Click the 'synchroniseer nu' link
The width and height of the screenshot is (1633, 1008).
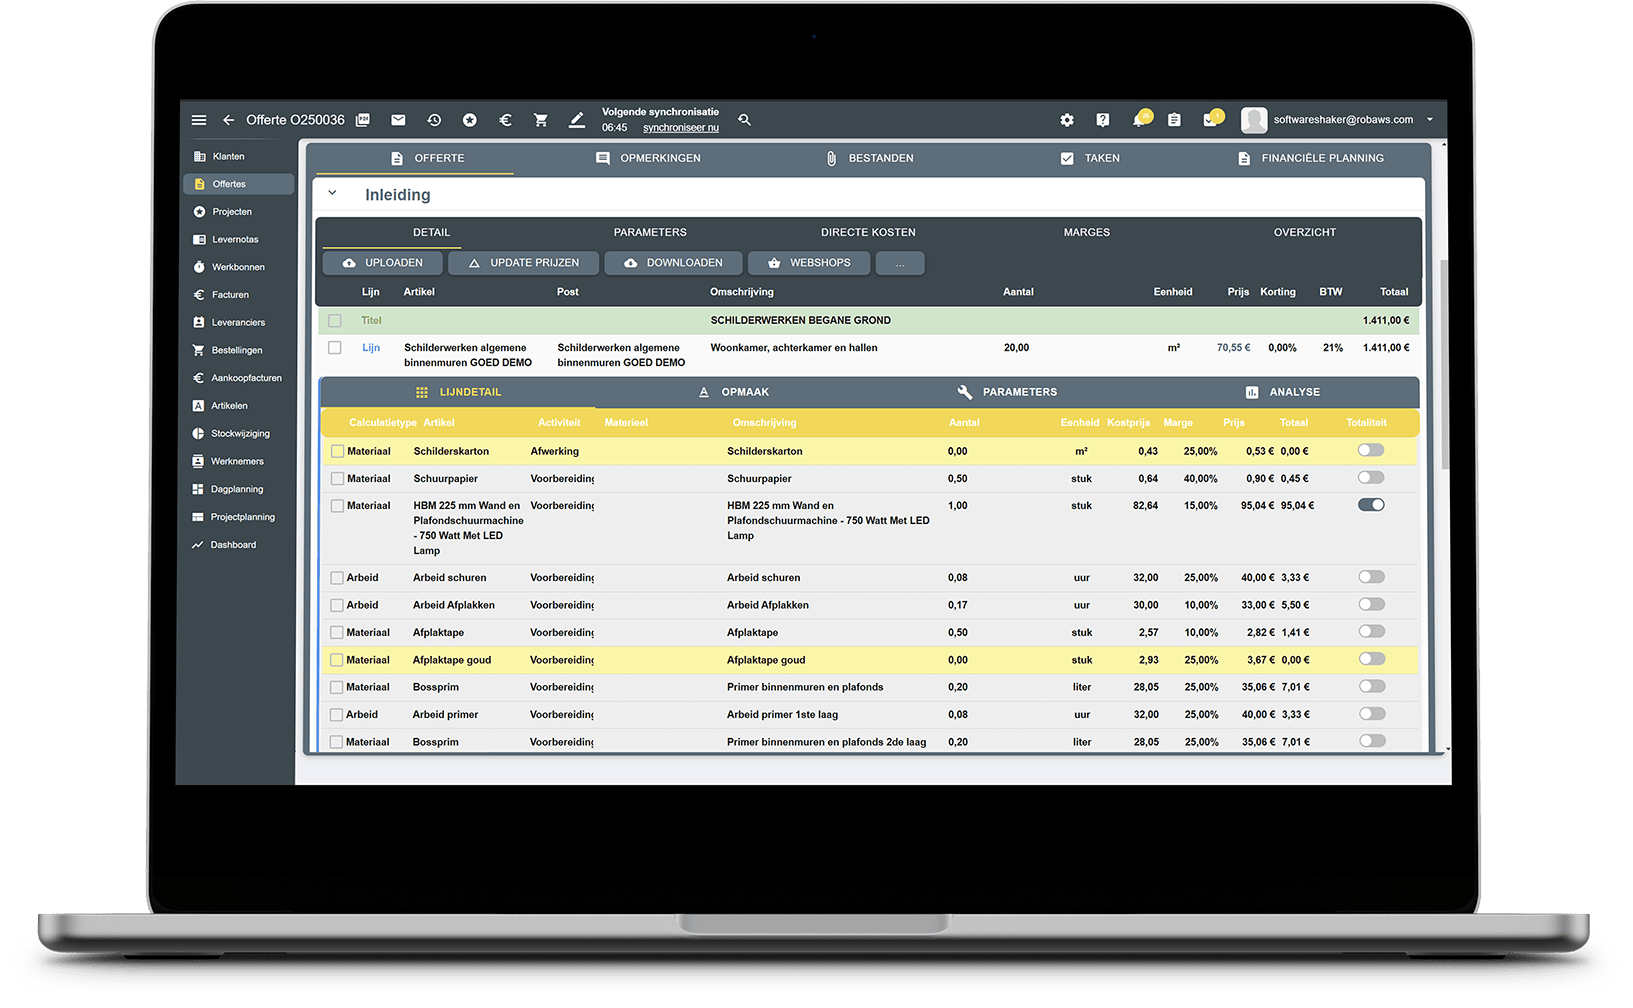tap(680, 128)
